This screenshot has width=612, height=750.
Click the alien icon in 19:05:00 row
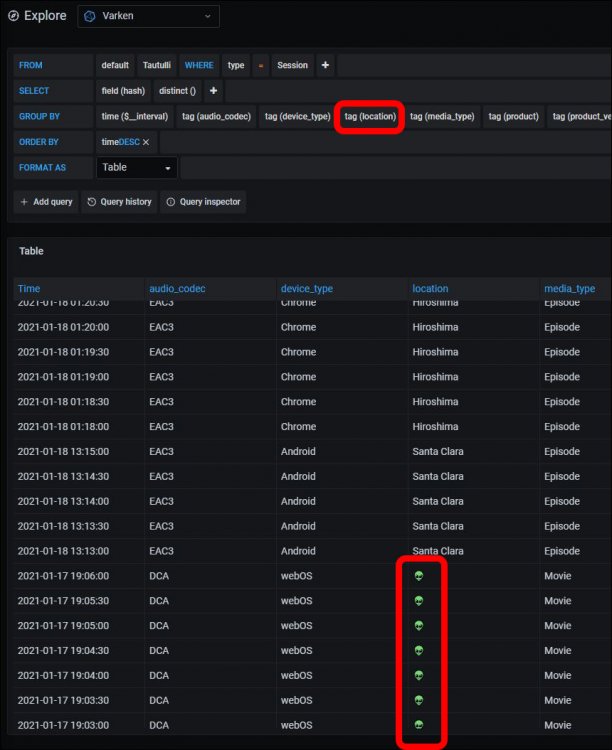[x=419, y=626]
